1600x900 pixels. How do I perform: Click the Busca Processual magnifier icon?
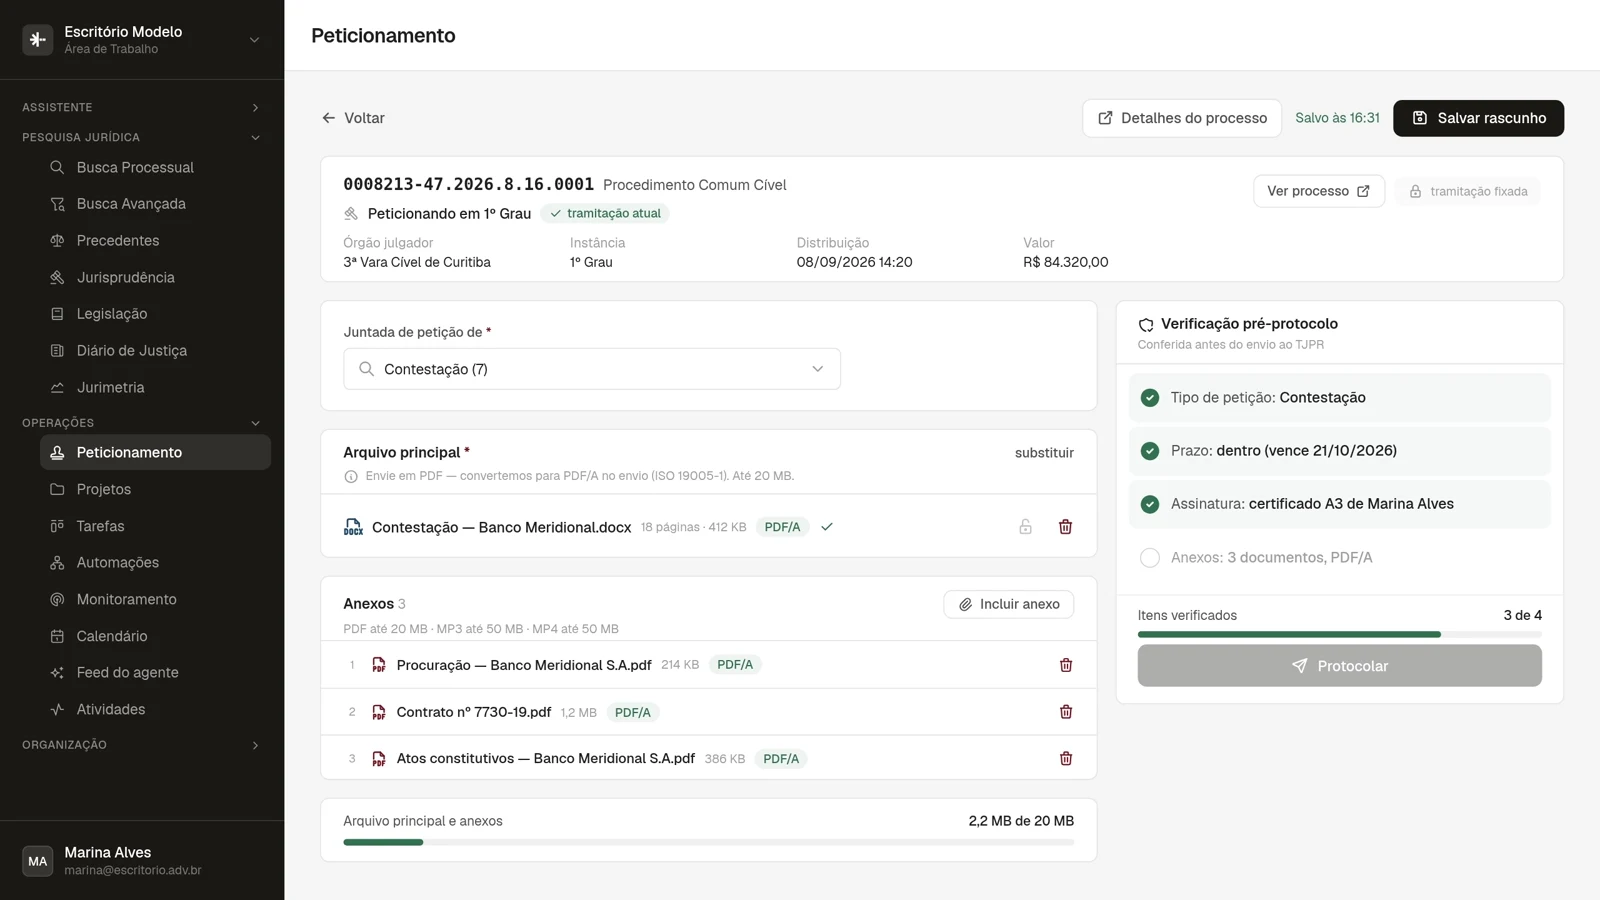57,167
